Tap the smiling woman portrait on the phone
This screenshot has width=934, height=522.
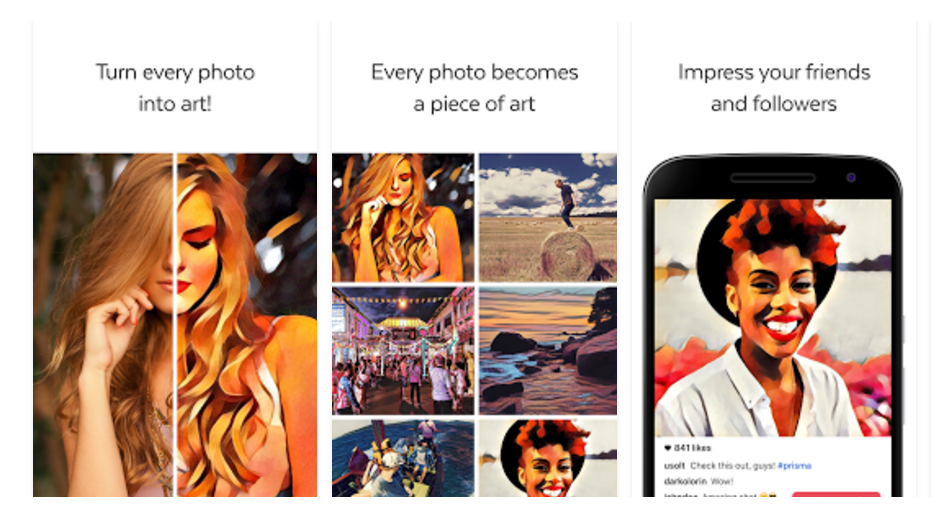tap(773, 318)
